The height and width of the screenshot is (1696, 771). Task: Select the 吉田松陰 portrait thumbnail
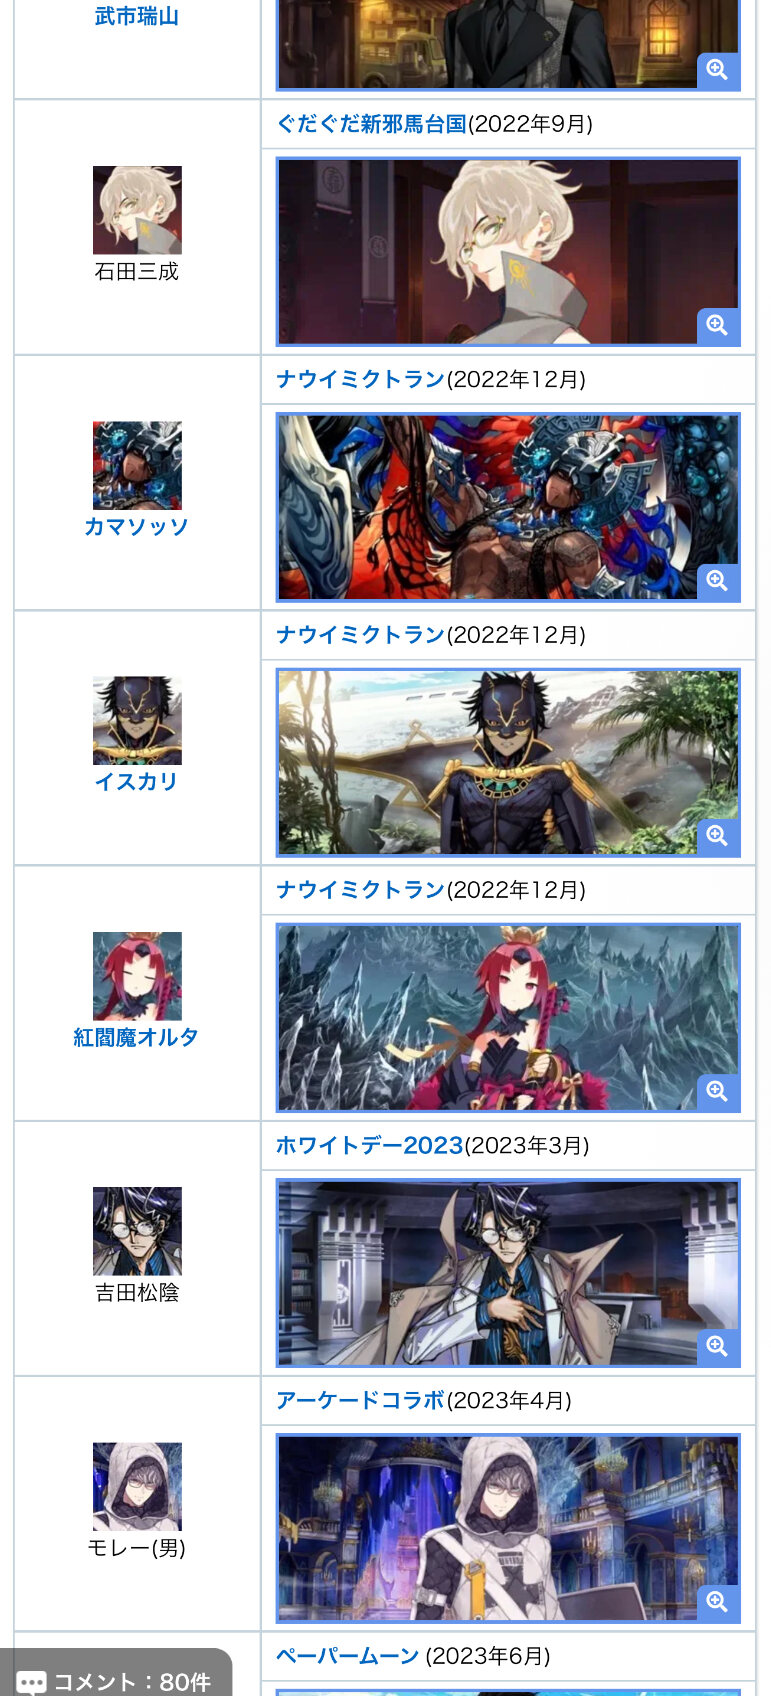tap(137, 1231)
